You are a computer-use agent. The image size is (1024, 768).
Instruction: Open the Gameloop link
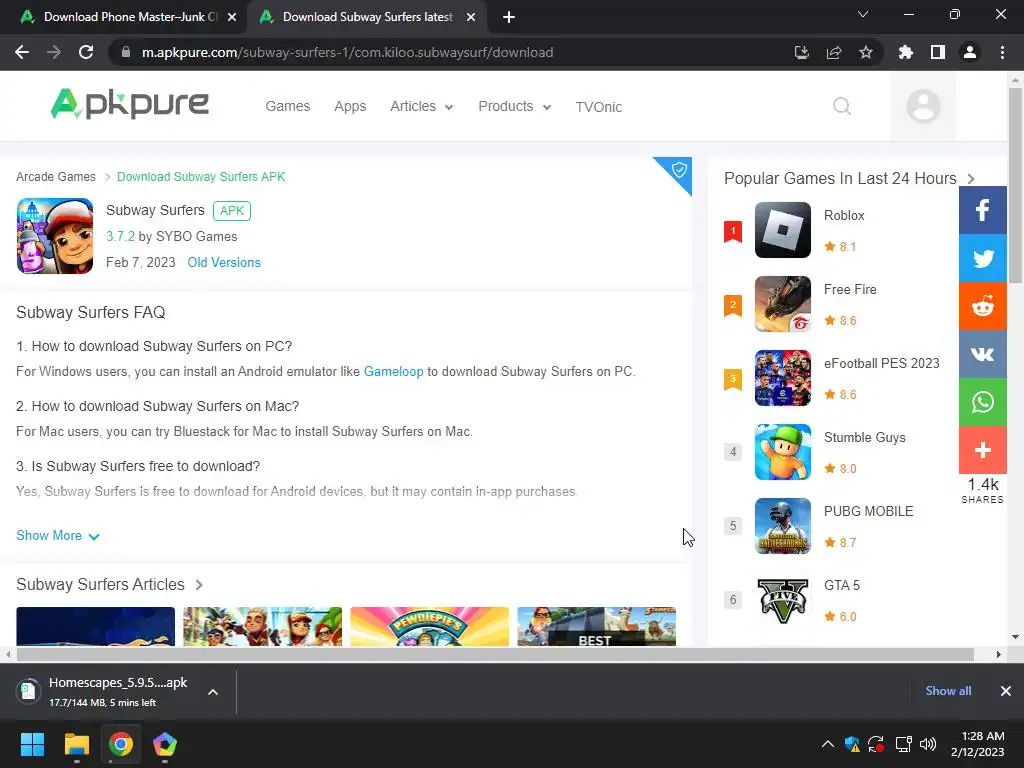(394, 372)
